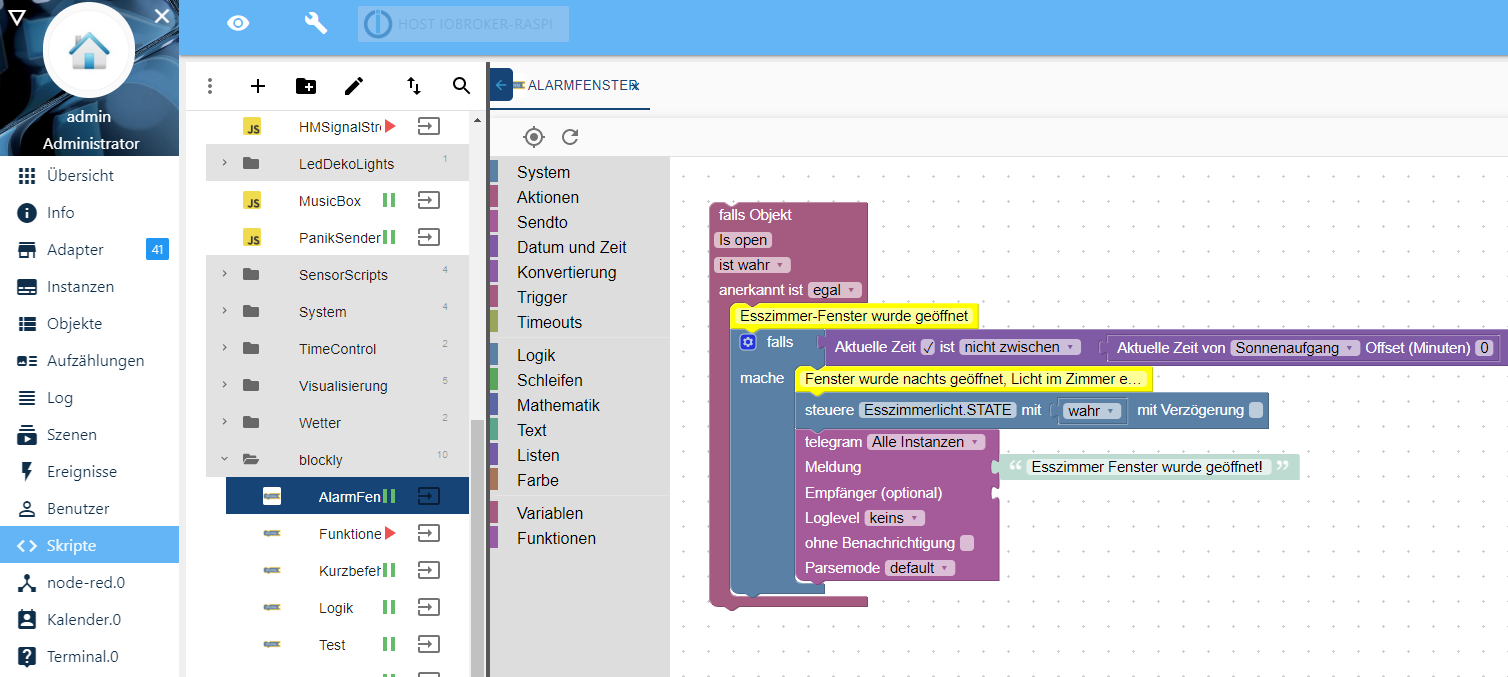Select the ALARMFENSTER tab
This screenshot has height=677, width=1508.
581,86
